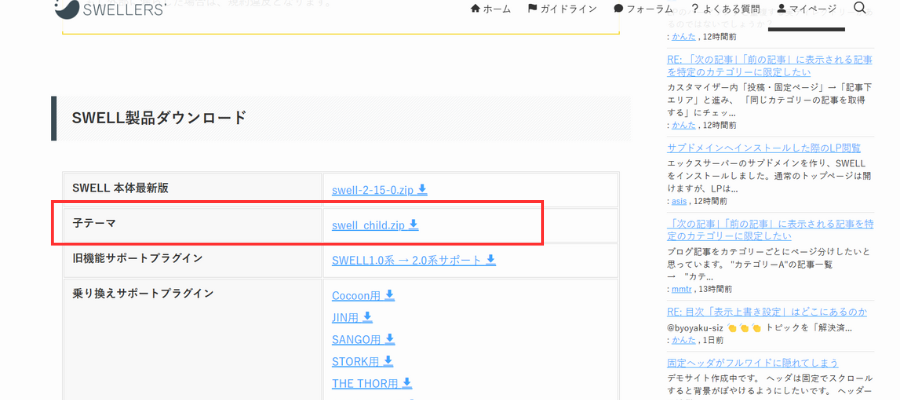This screenshot has height=400, width=900.
Task: Download the swell_child.zip child theme link
Action: 369,225
